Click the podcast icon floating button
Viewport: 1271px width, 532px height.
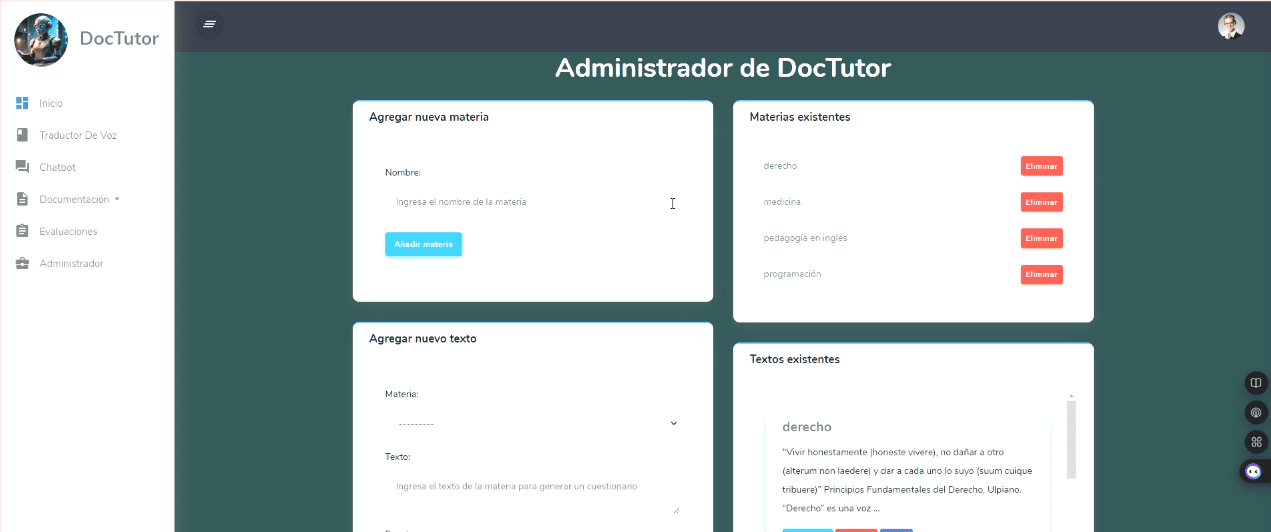click(1256, 412)
